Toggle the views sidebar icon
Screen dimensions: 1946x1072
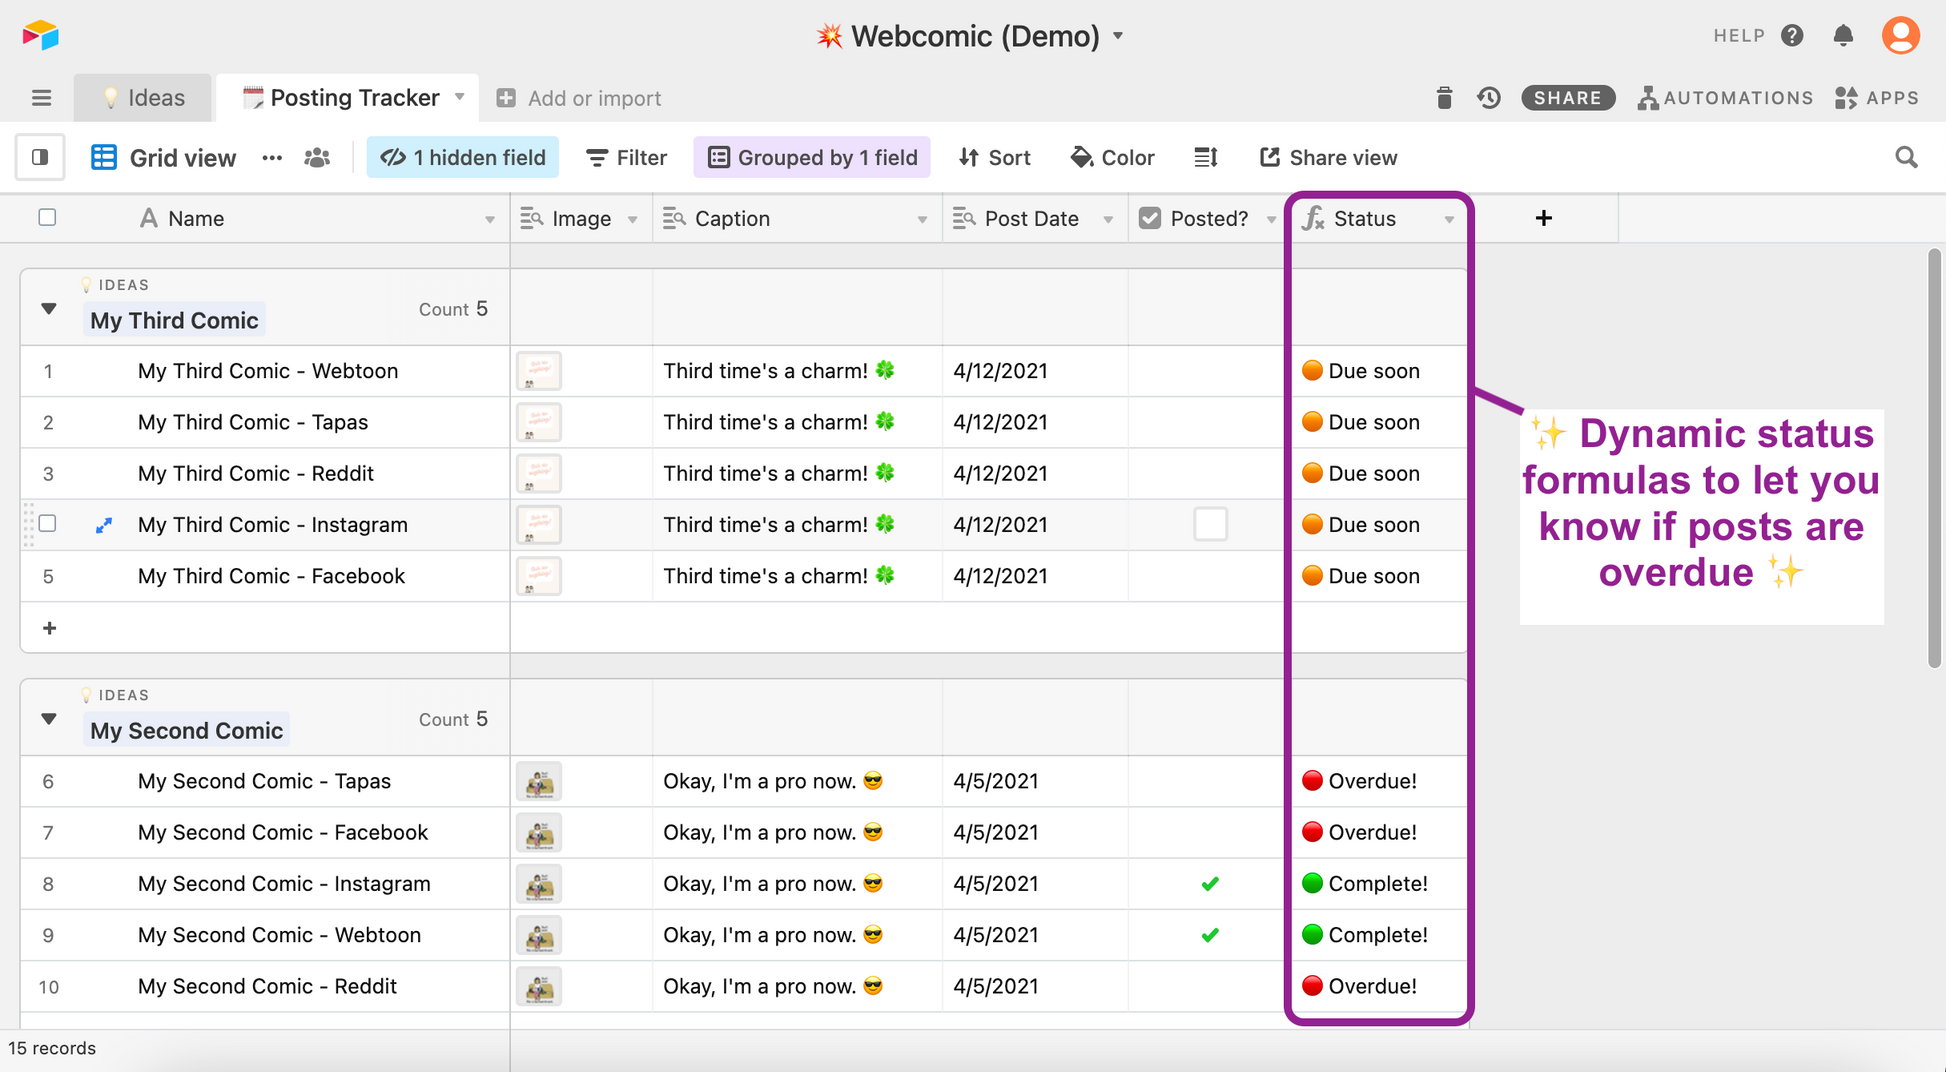40,157
